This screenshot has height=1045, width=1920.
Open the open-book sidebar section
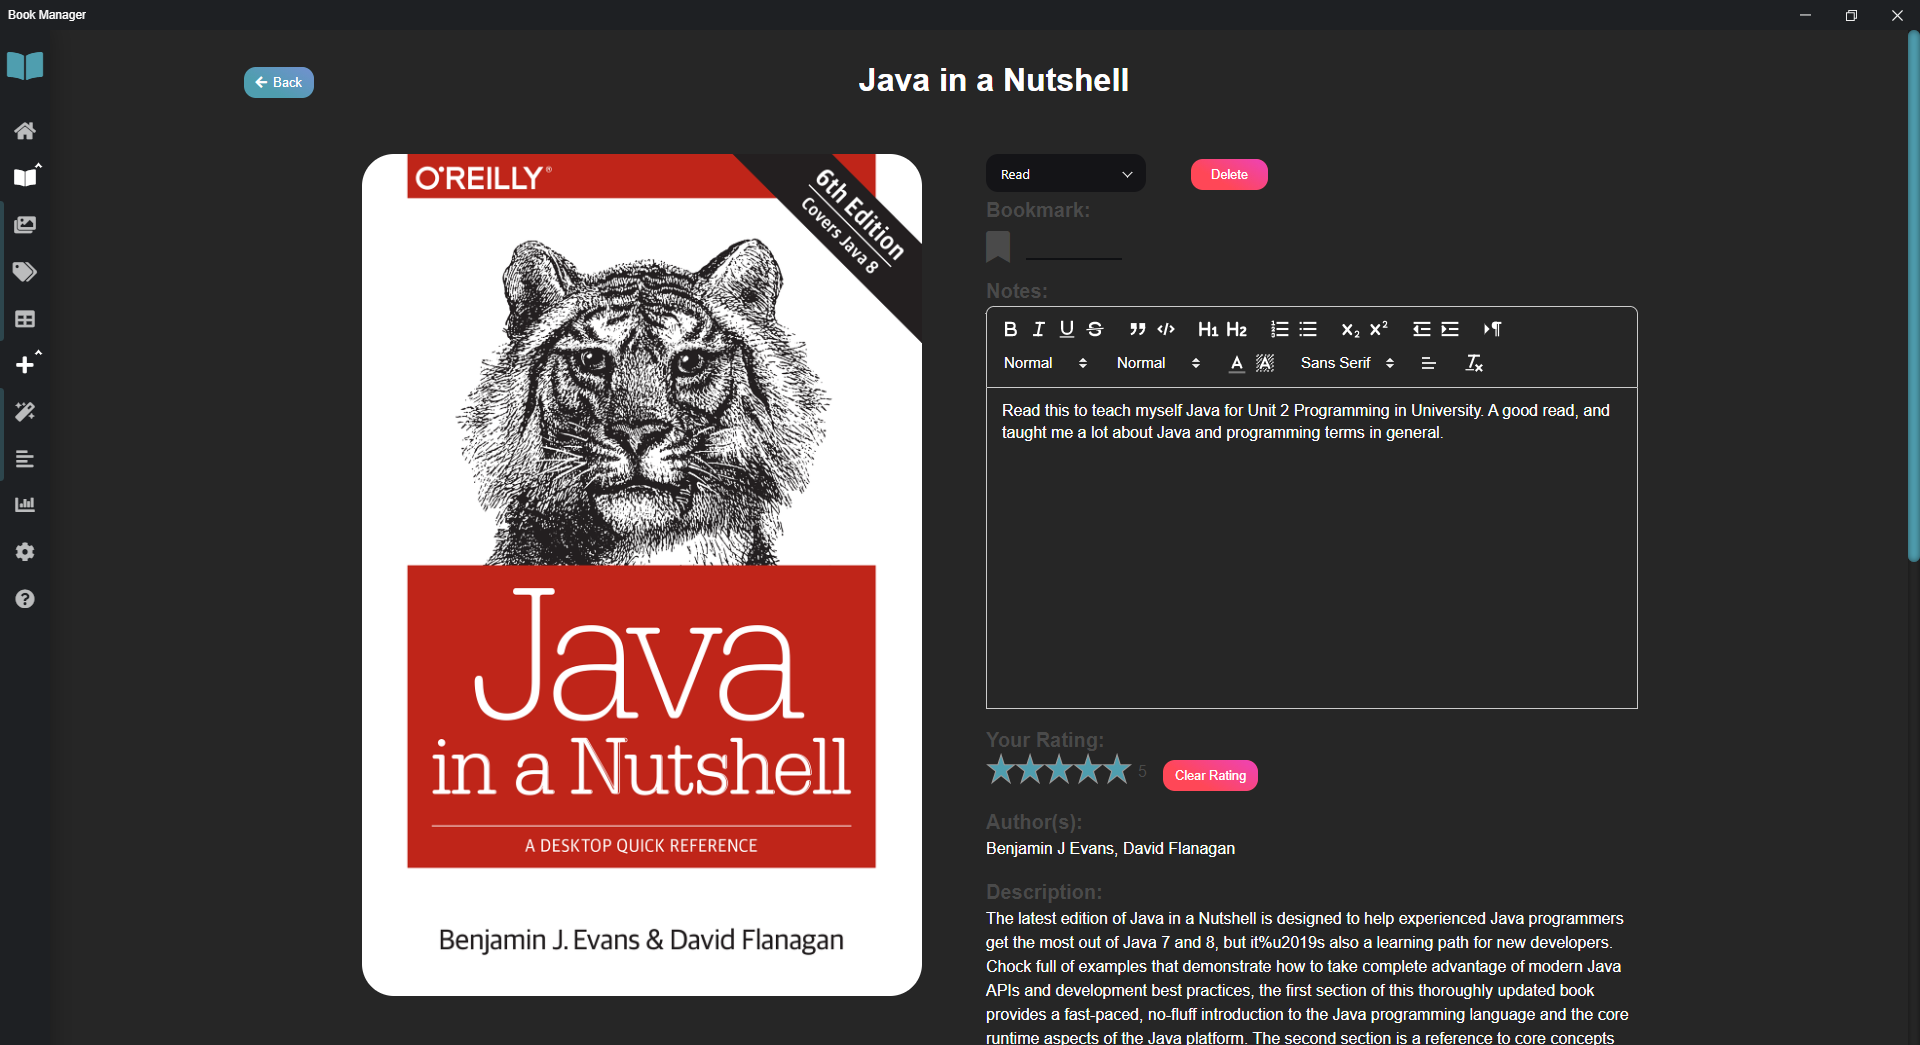click(25, 177)
